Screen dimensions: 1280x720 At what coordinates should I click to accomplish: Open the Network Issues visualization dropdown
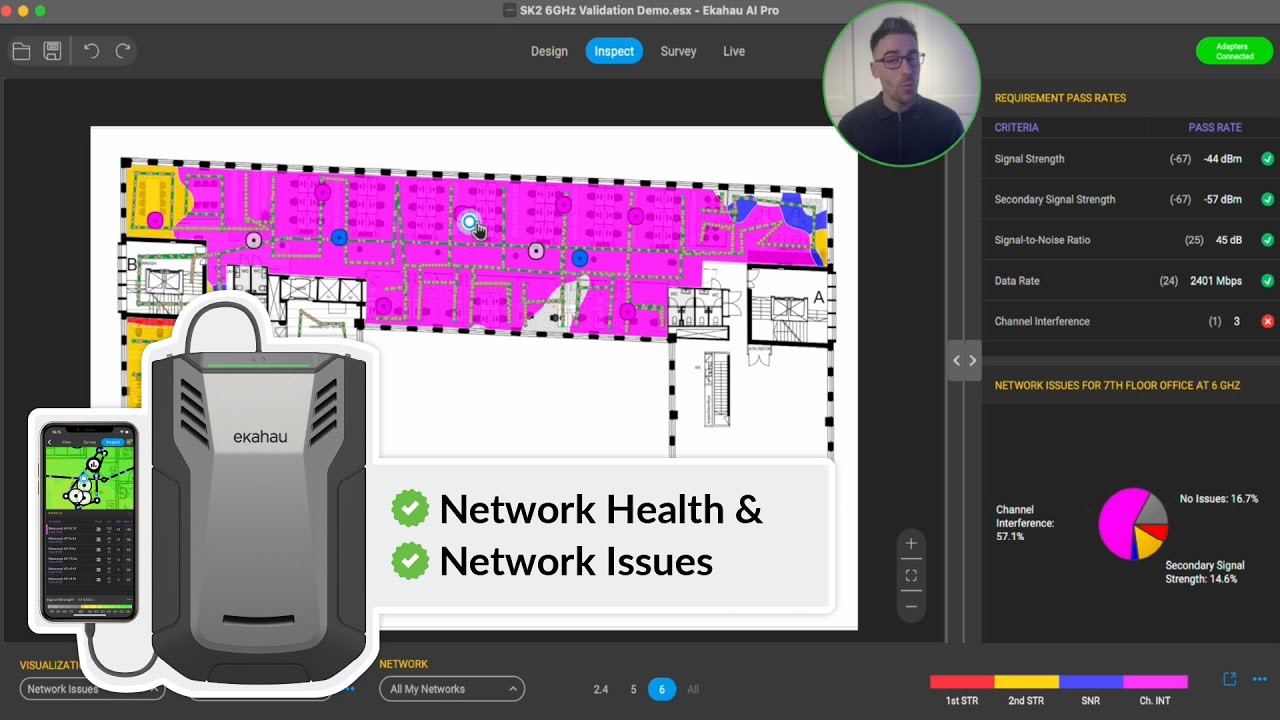click(92, 689)
